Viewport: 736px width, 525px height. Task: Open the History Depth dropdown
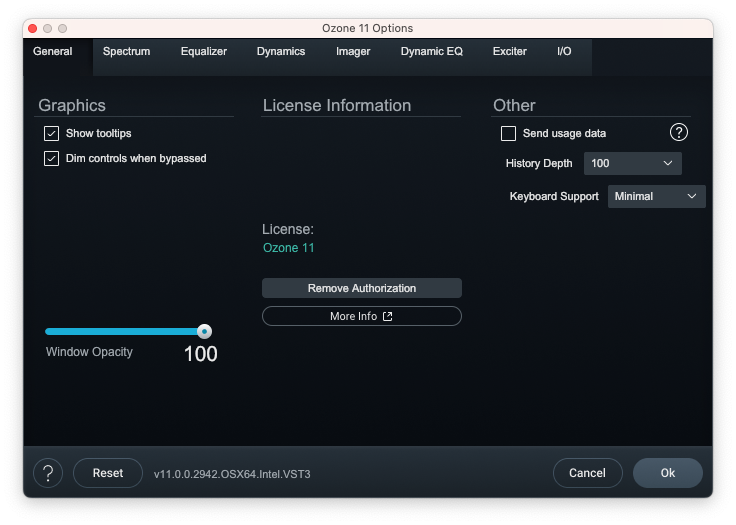click(x=632, y=163)
